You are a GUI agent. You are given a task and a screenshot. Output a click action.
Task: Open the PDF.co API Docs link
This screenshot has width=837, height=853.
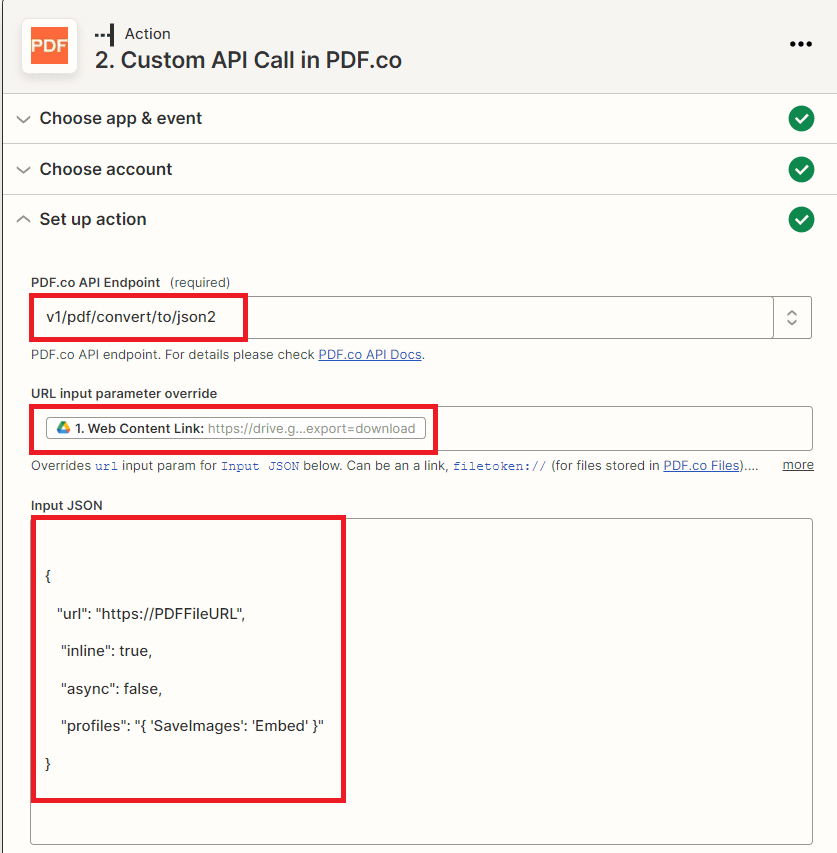370,355
